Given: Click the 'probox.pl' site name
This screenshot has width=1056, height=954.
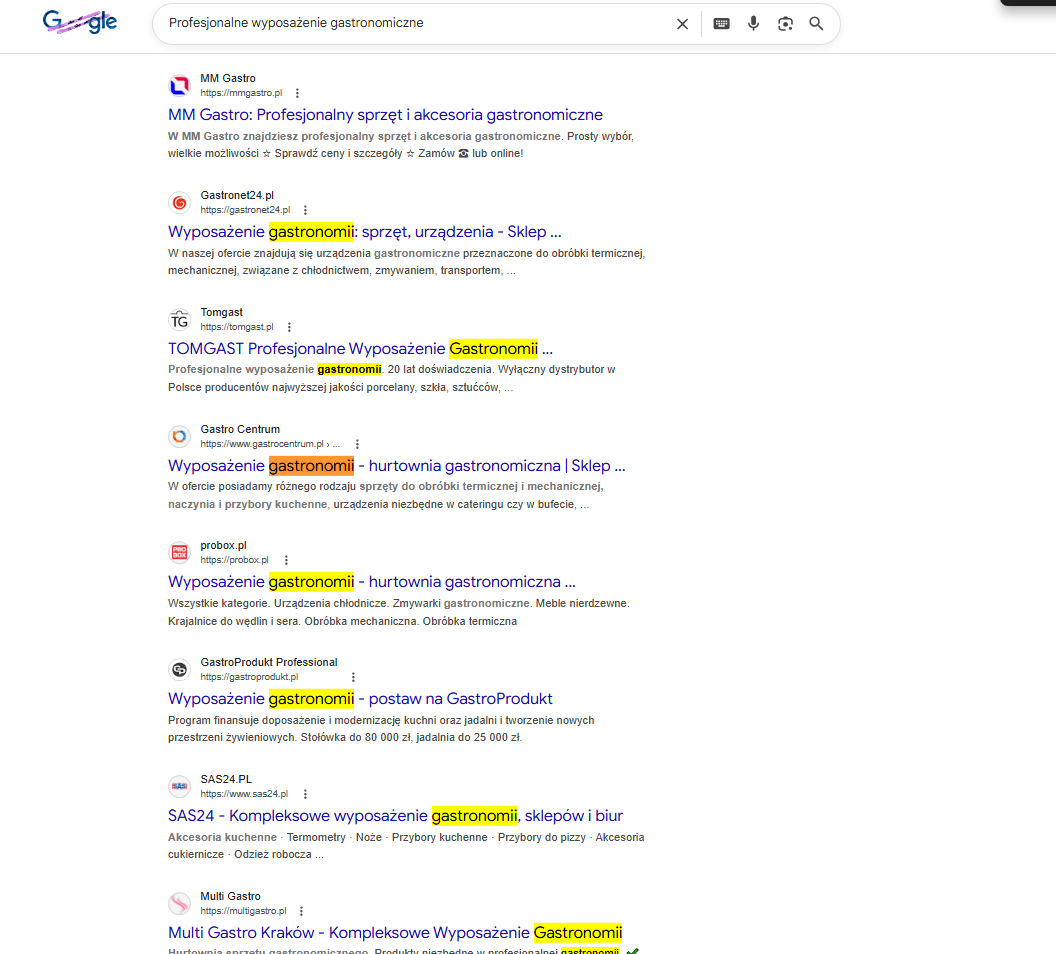Looking at the screenshot, I should [224, 546].
